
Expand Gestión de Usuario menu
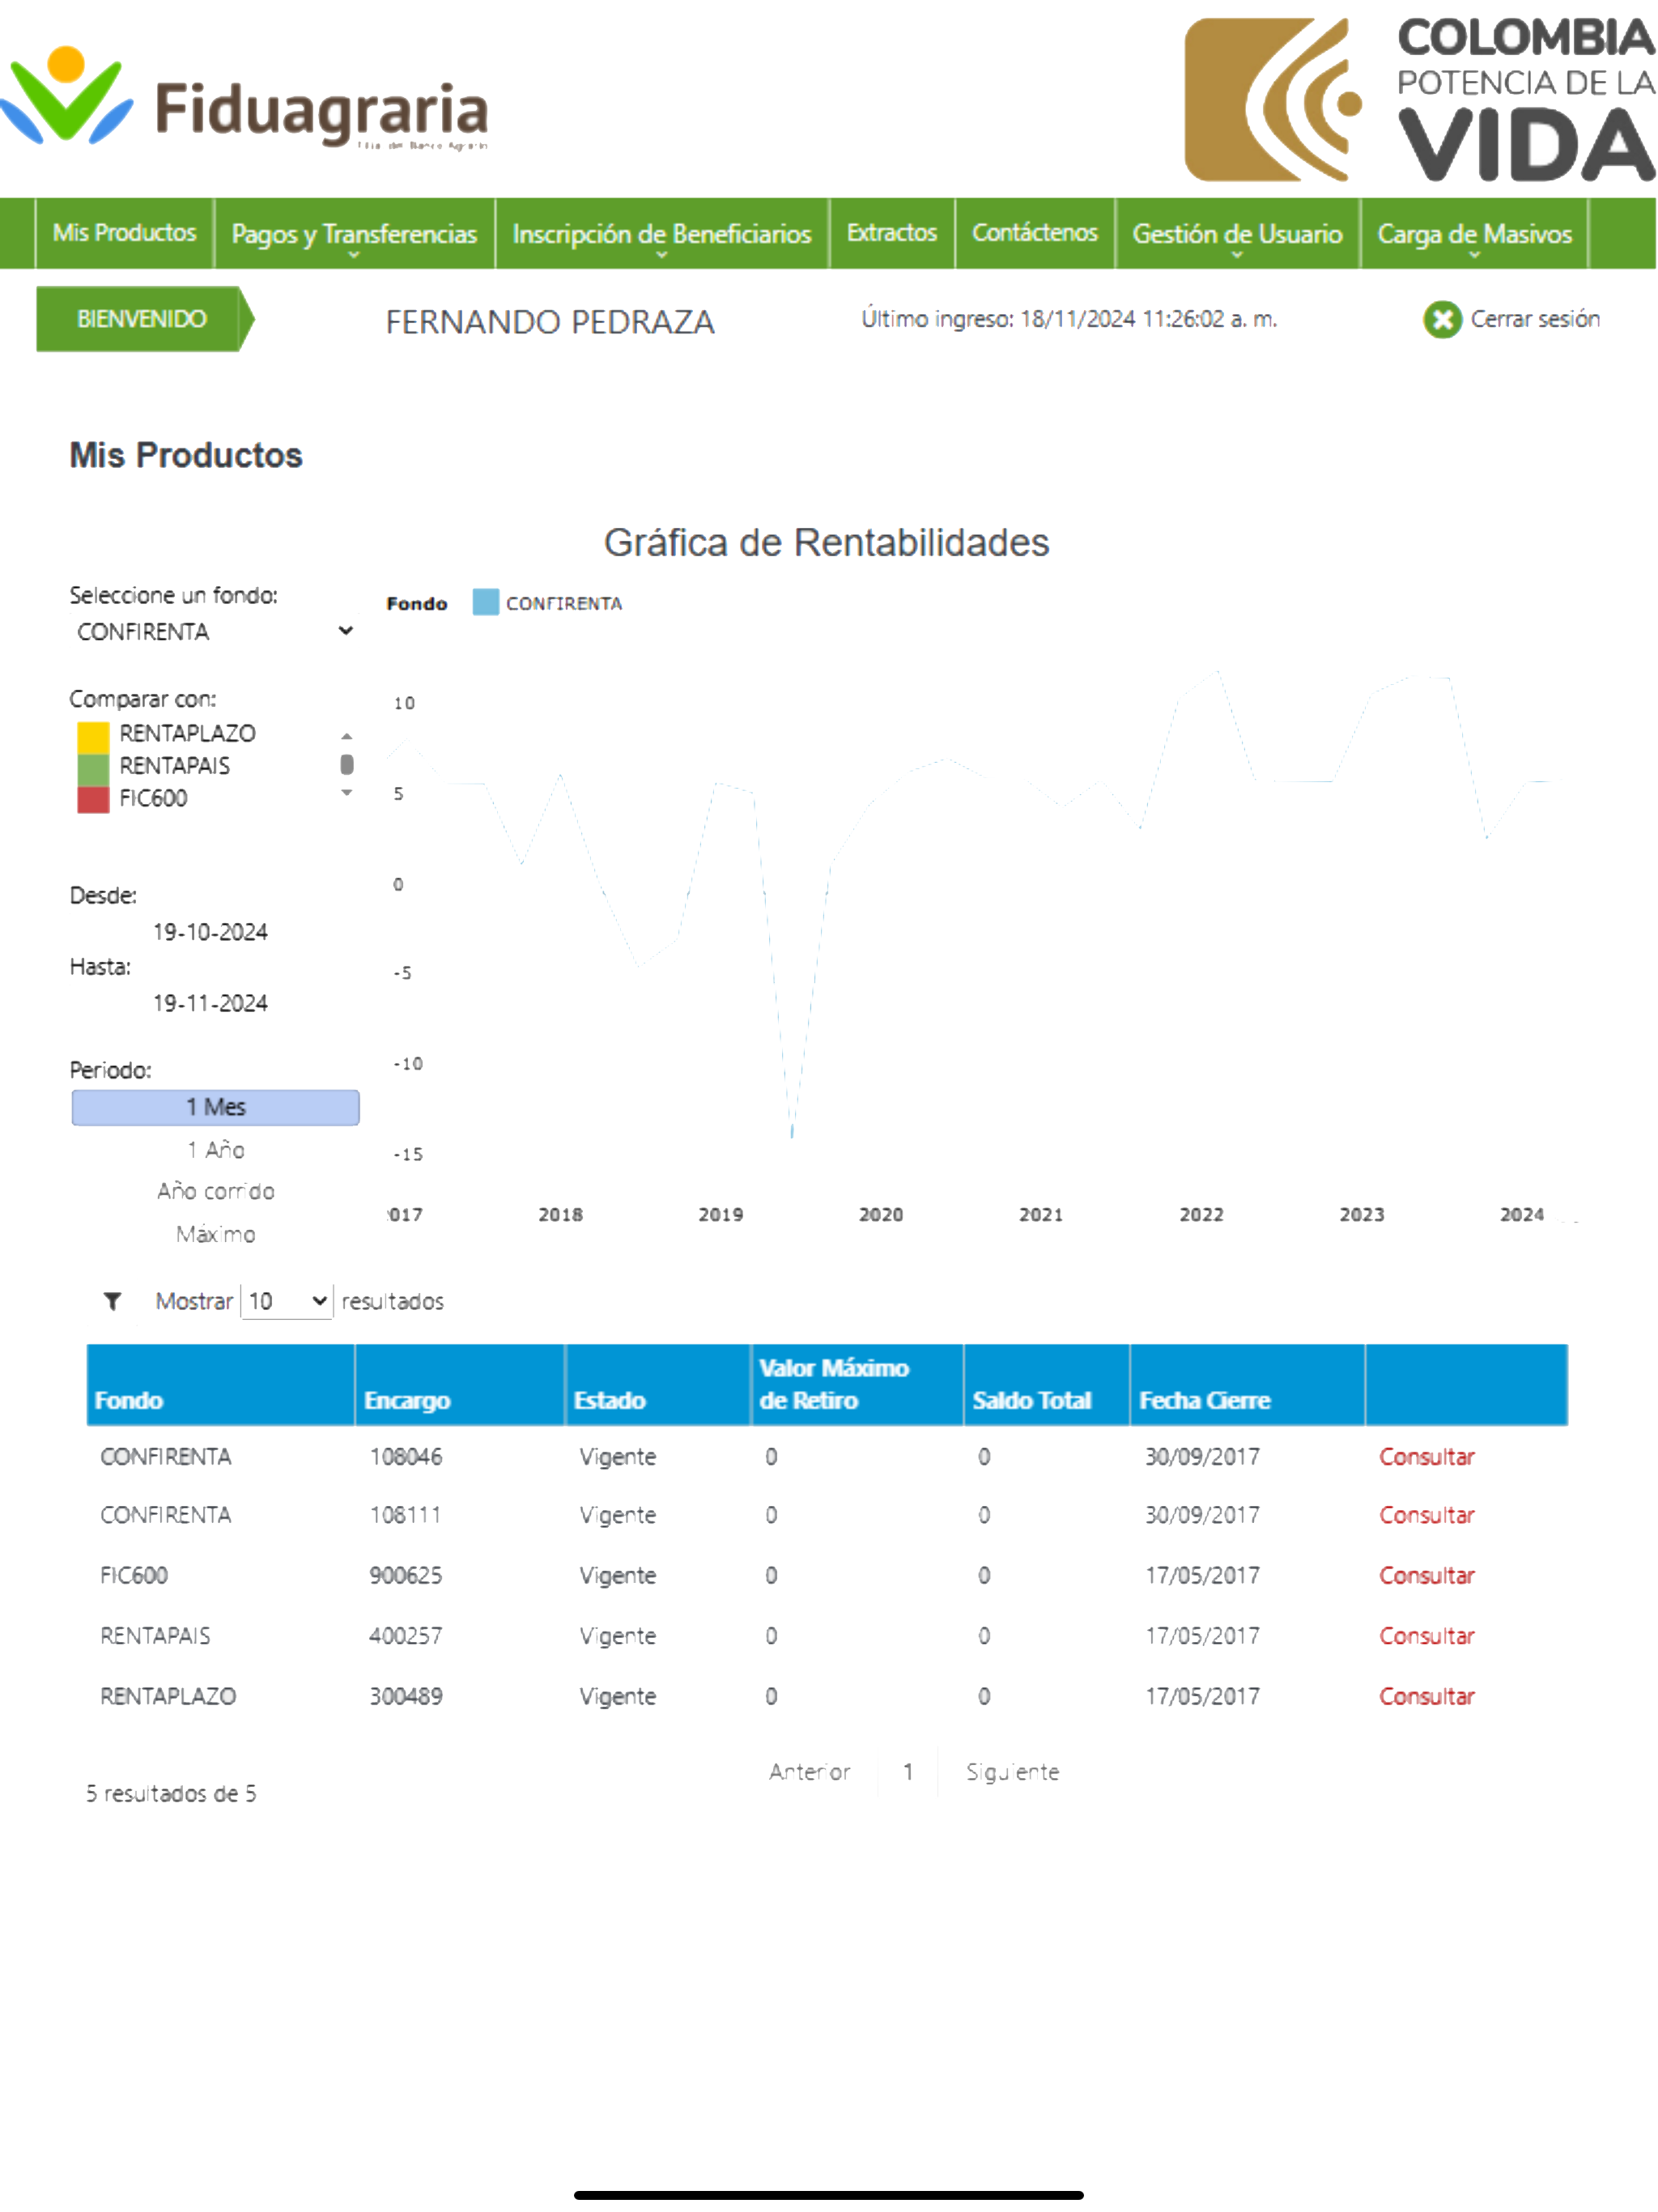pyautogui.click(x=1237, y=234)
